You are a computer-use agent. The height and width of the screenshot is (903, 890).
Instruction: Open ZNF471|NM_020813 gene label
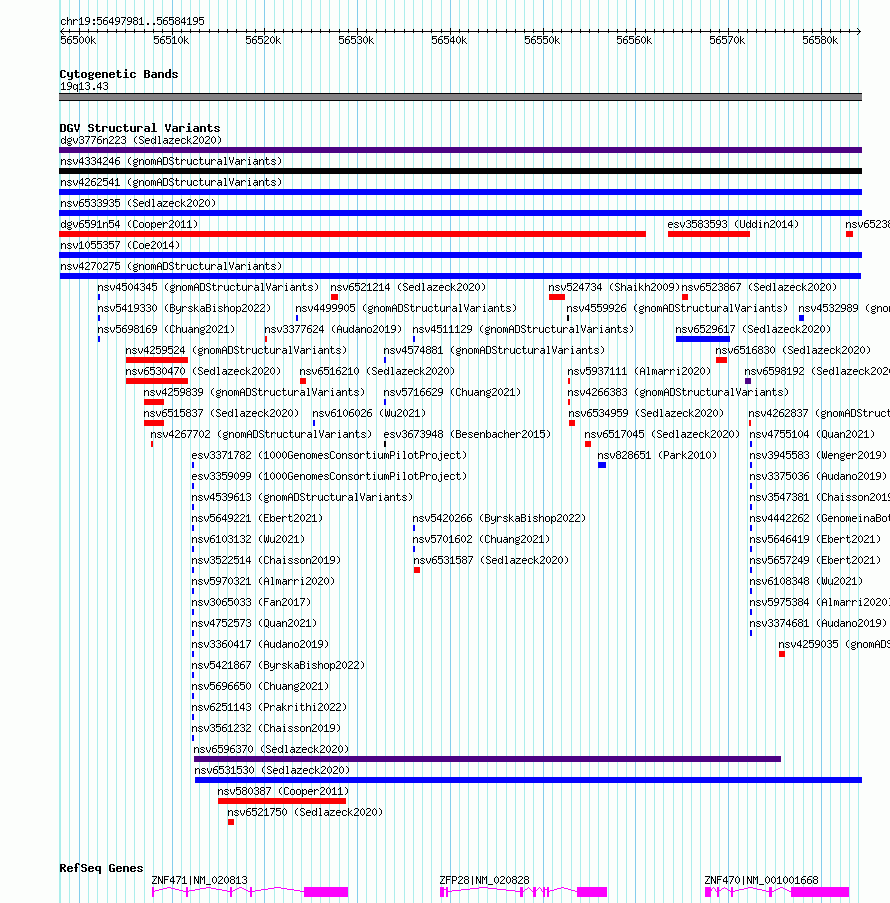pos(199,881)
